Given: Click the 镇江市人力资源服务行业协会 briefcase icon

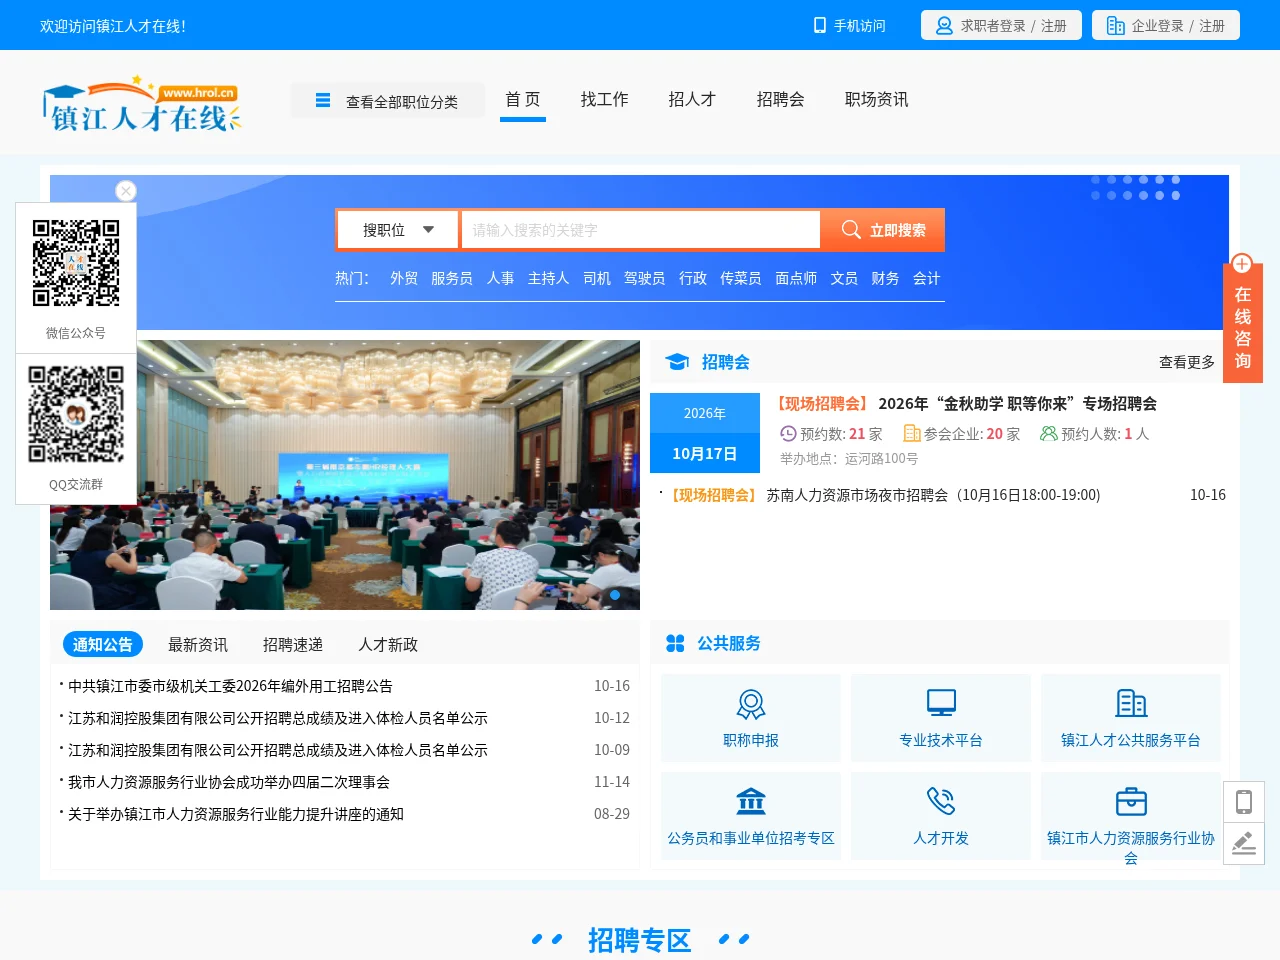Looking at the screenshot, I should click(x=1131, y=802).
